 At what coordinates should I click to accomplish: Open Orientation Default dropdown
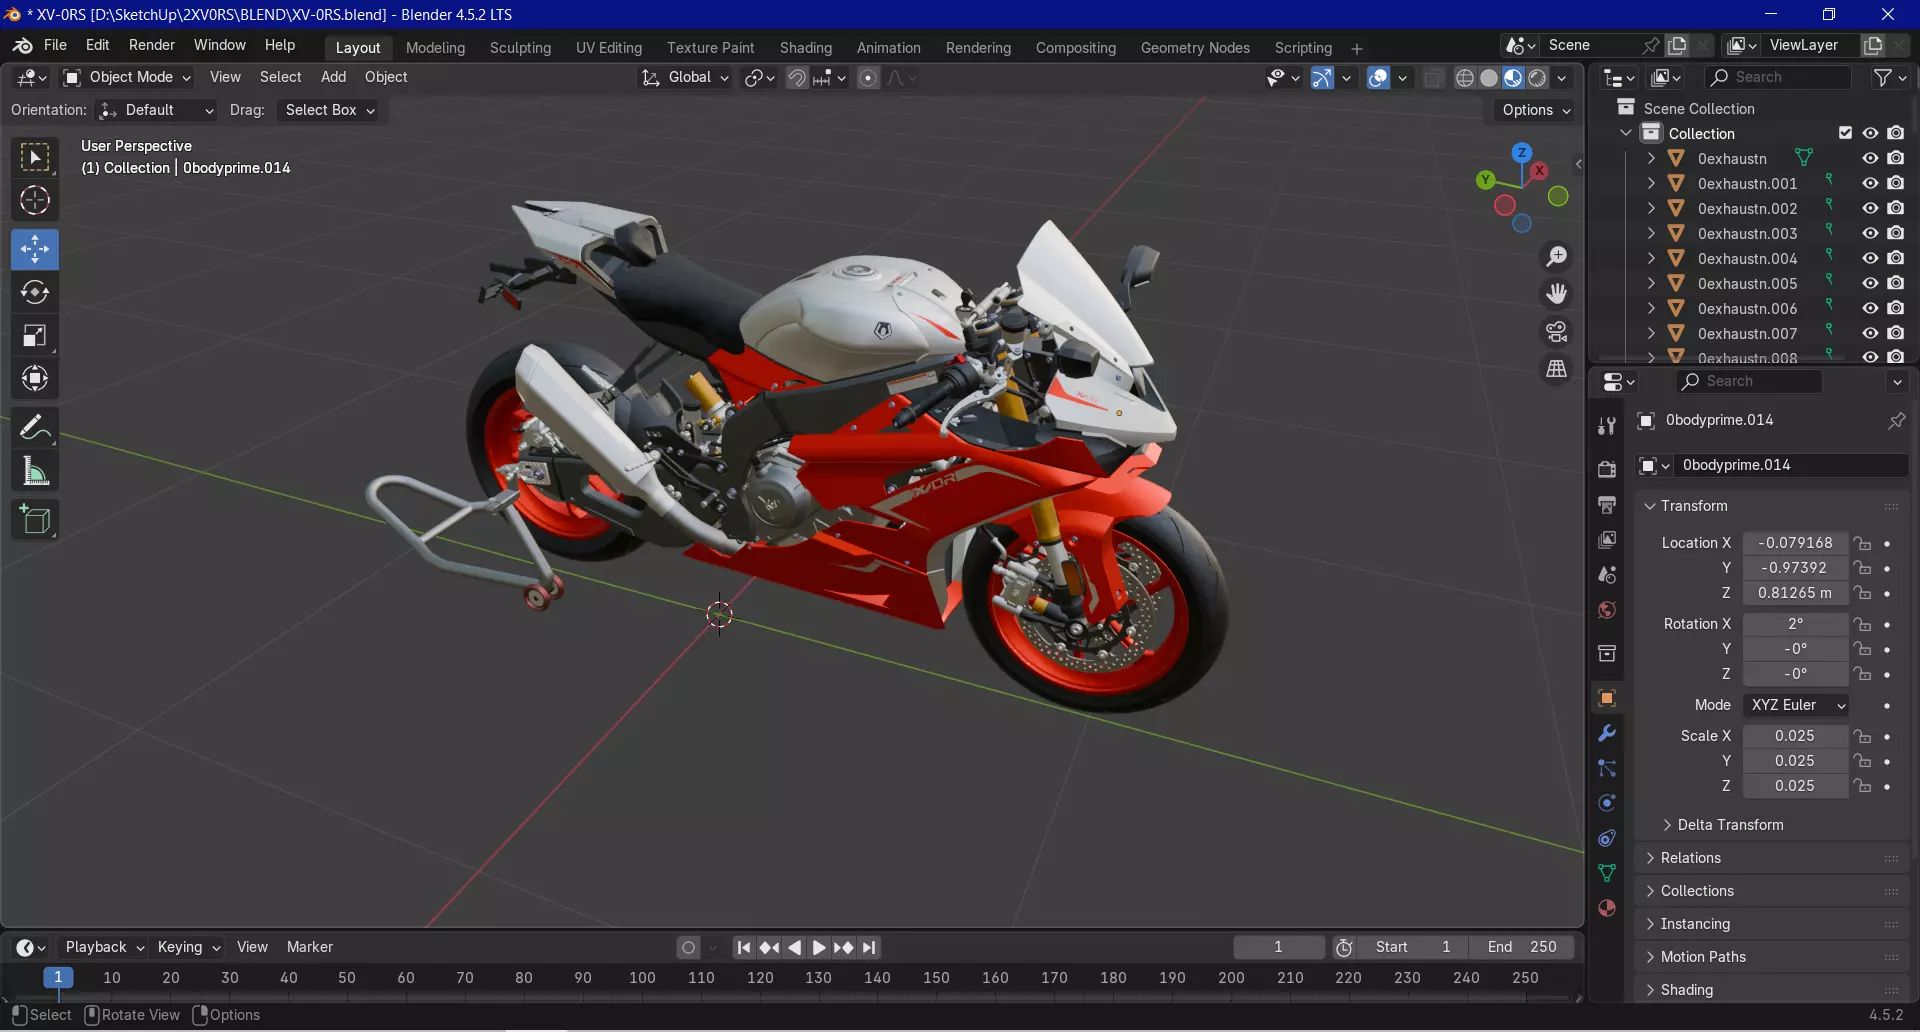156,110
